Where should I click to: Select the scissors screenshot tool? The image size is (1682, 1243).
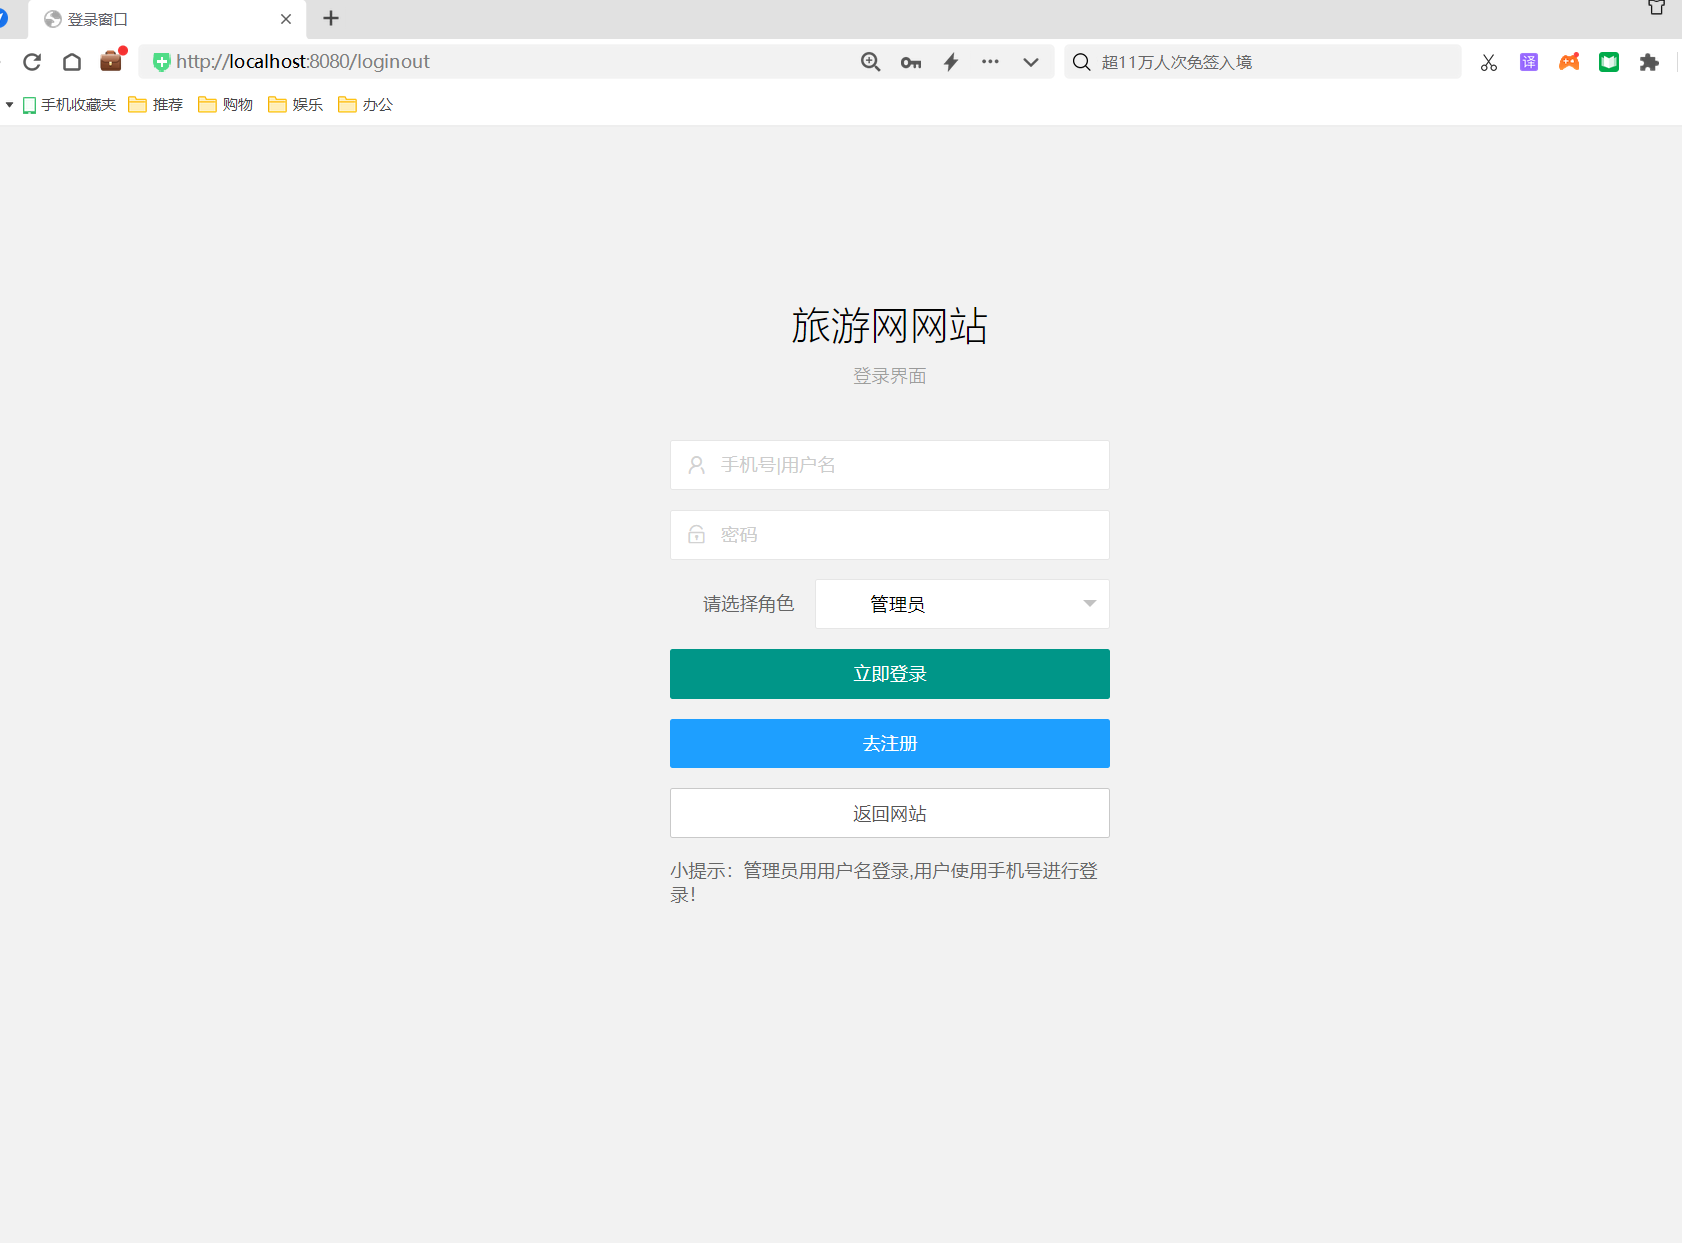(x=1489, y=61)
